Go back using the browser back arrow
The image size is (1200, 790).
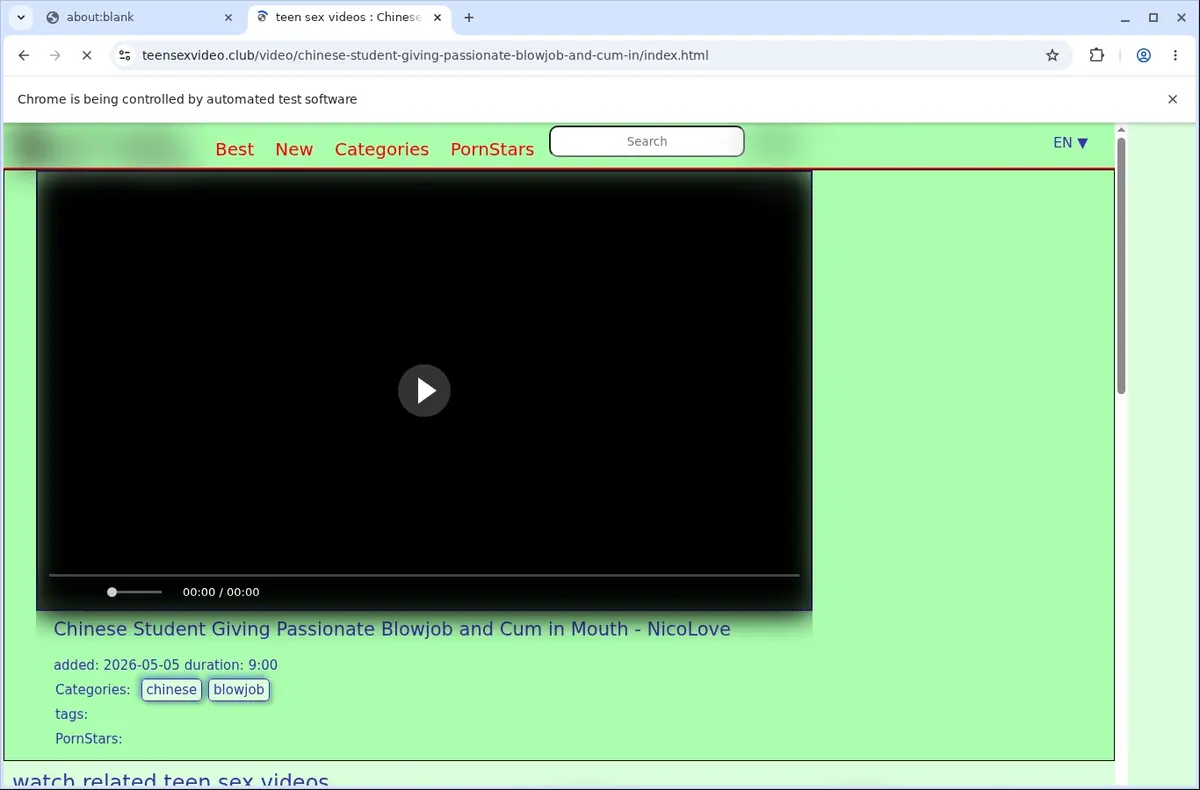coord(24,56)
